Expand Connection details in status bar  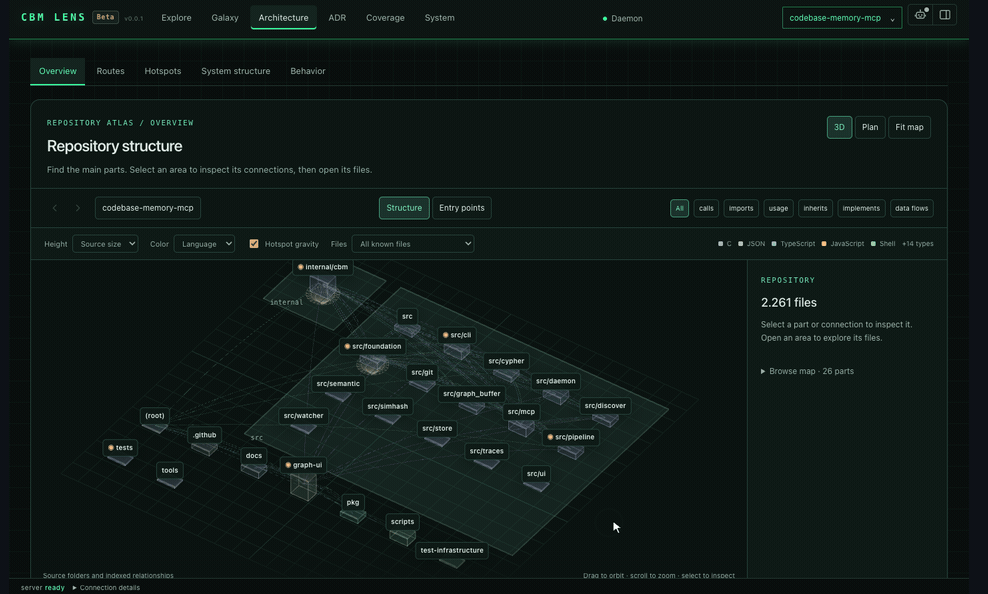tap(106, 588)
